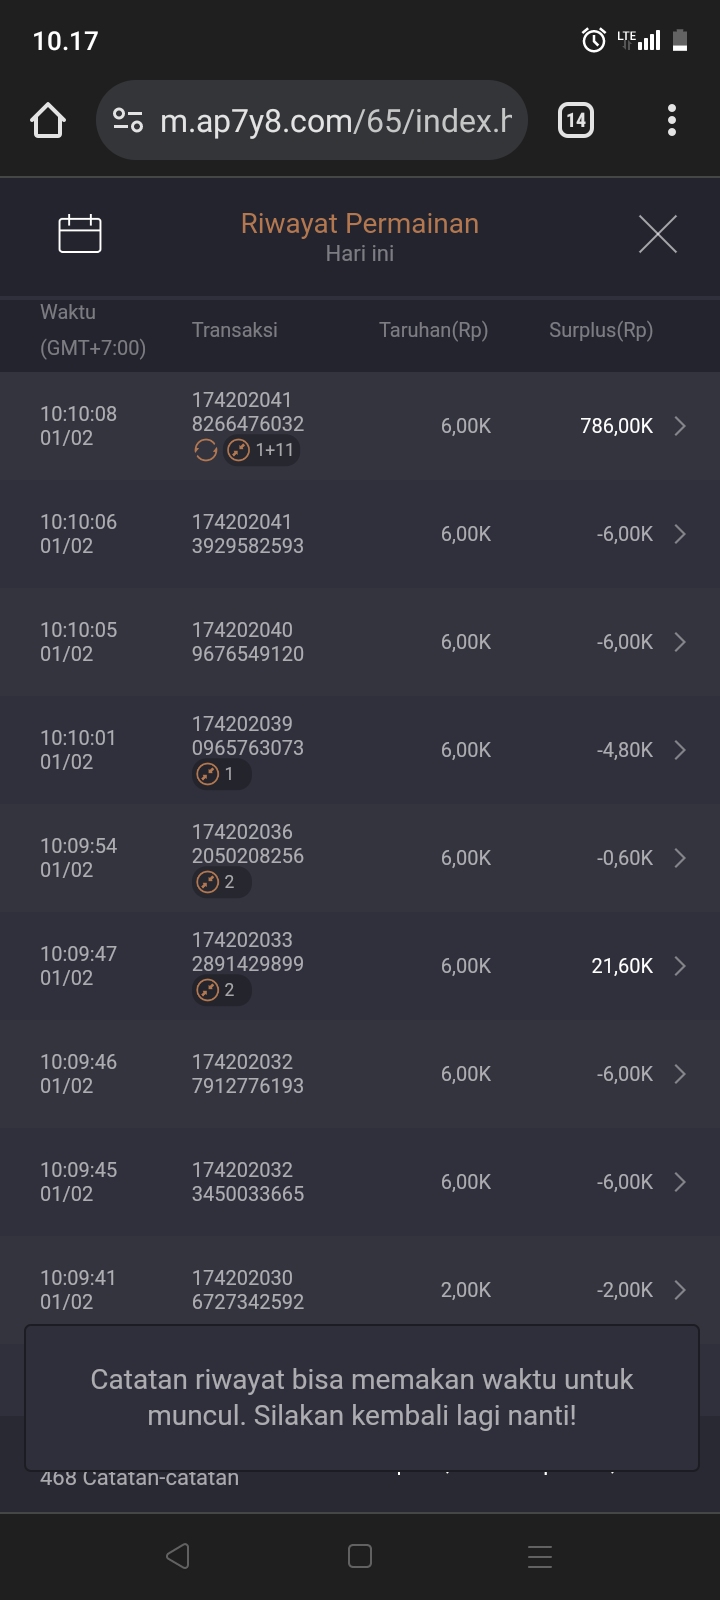This screenshot has width=720, height=1600.
Task: Tap the browser home icon
Action: click(x=48, y=121)
